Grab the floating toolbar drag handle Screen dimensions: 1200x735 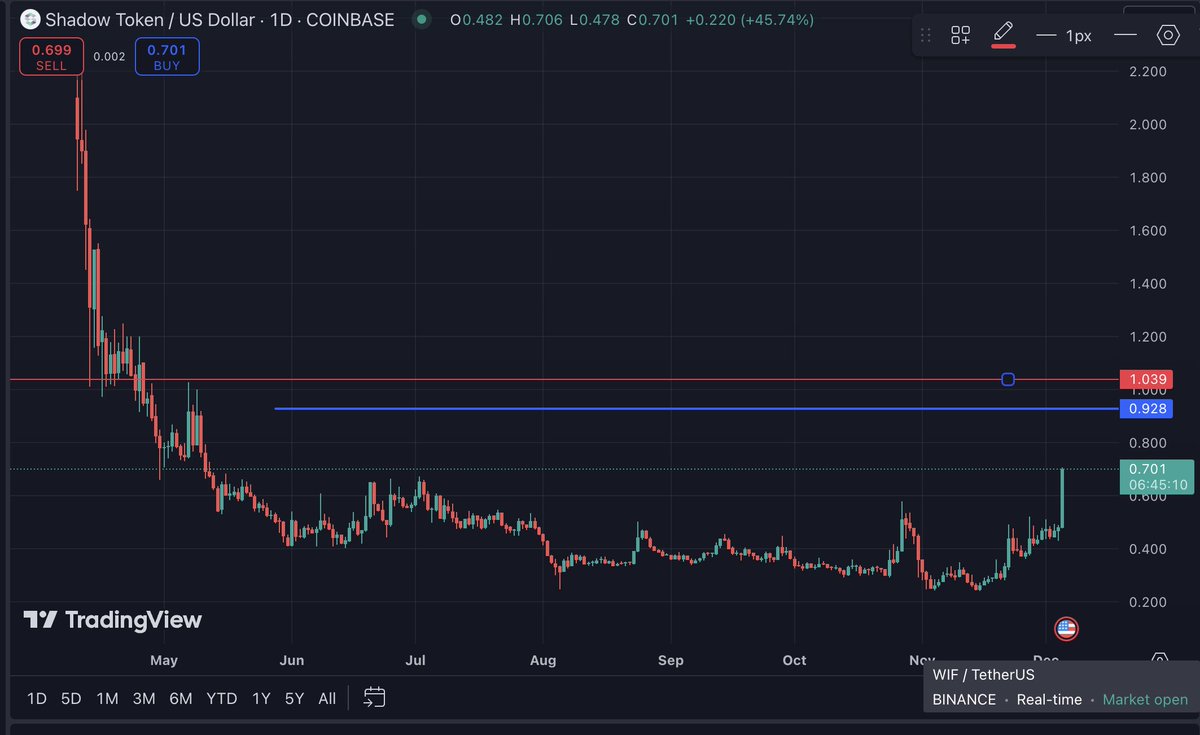point(926,35)
